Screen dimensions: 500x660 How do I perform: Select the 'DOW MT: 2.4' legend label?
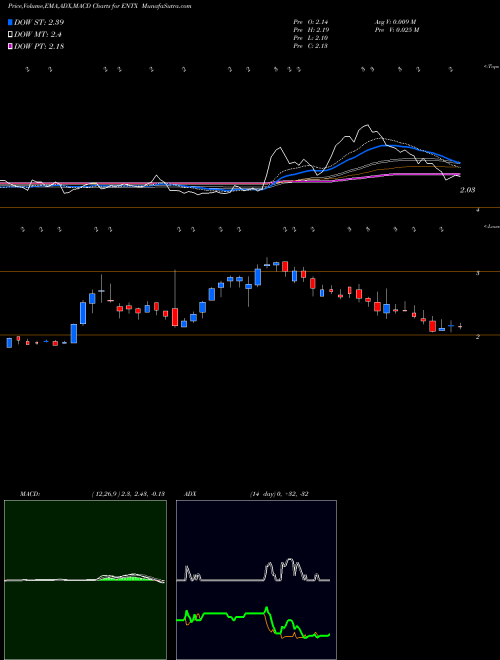tap(38, 35)
